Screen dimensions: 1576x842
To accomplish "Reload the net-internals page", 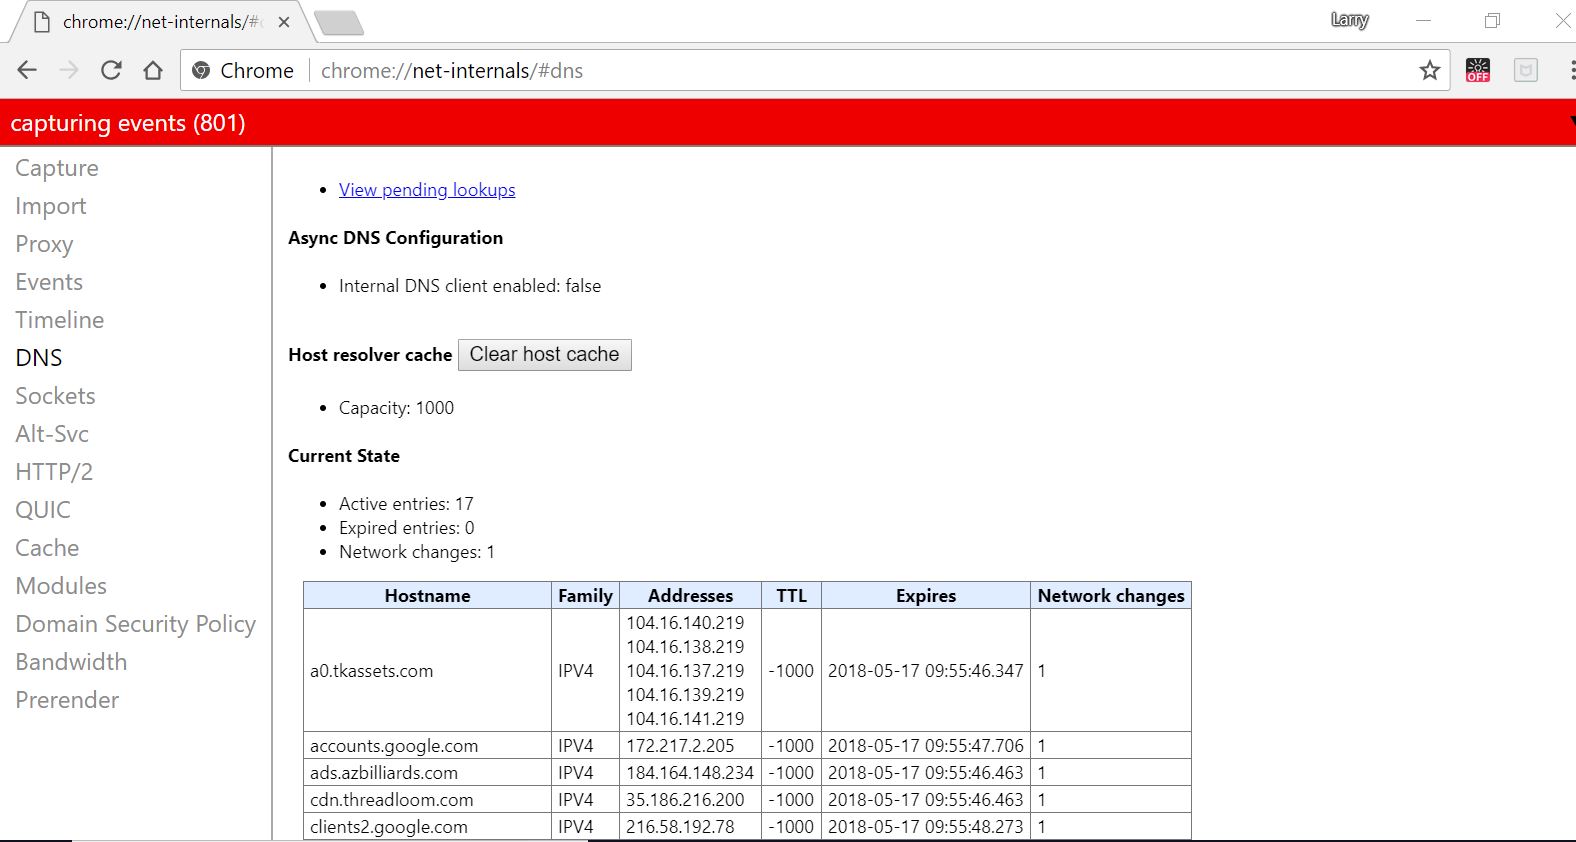I will pyautogui.click(x=111, y=70).
